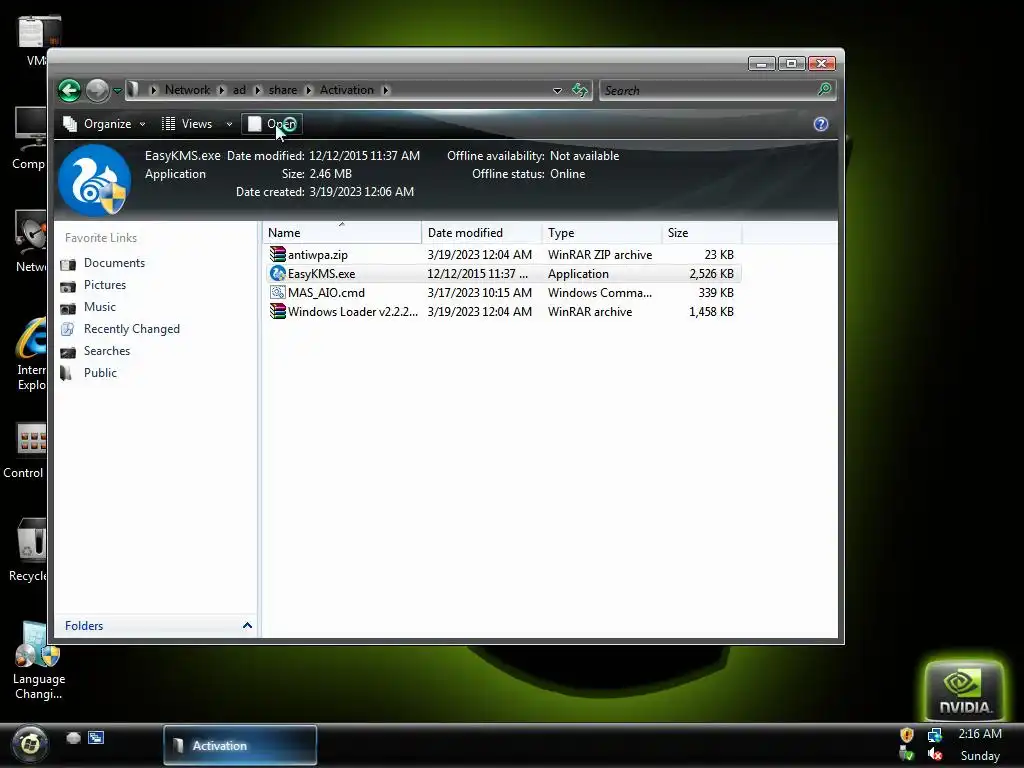Image resolution: width=1024 pixels, height=768 pixels.
Task: Open Music favorite link
Action: [x=99, y=307]
